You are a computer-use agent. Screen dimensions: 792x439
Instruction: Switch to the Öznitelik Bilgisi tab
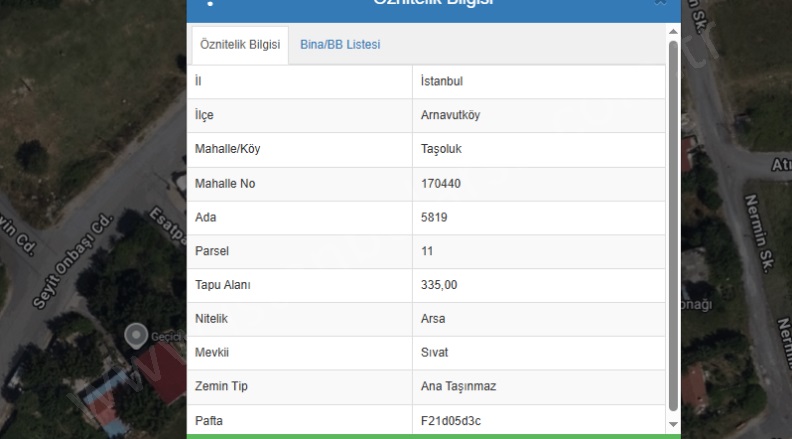(x=239, y=45)
